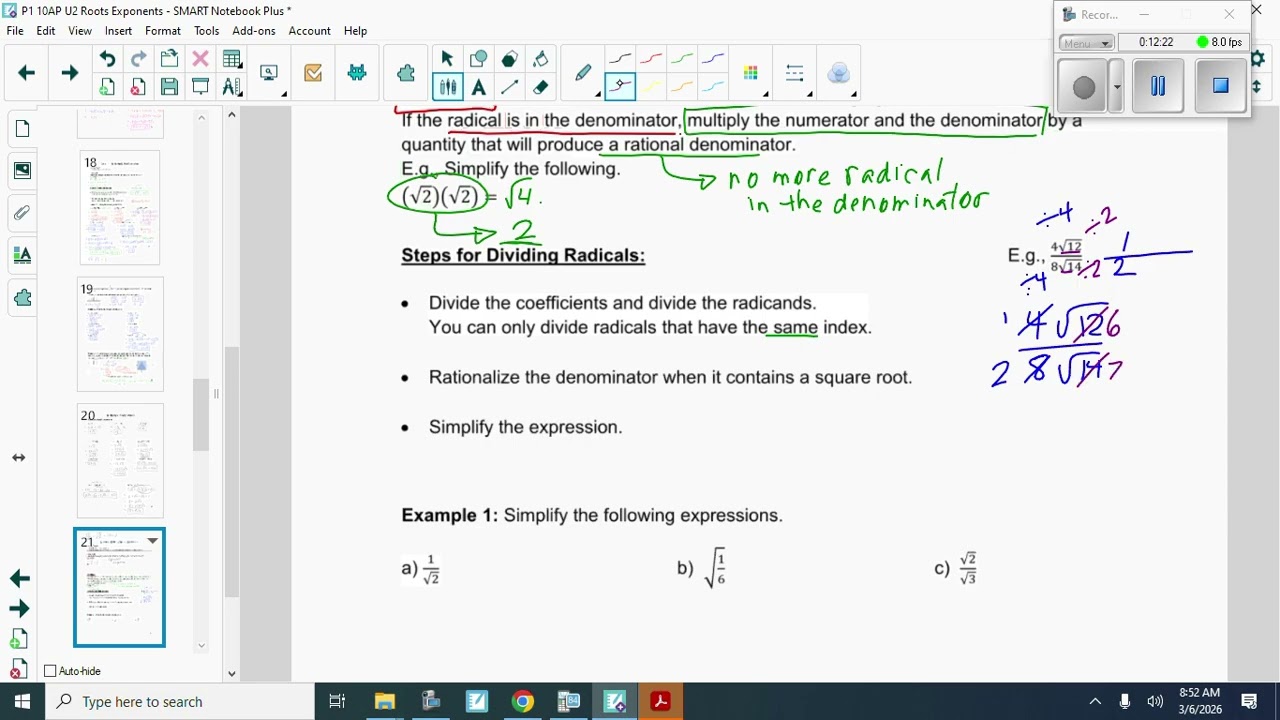
Task: Delete the current page from the toolbar
Action: tap(138, 87)
